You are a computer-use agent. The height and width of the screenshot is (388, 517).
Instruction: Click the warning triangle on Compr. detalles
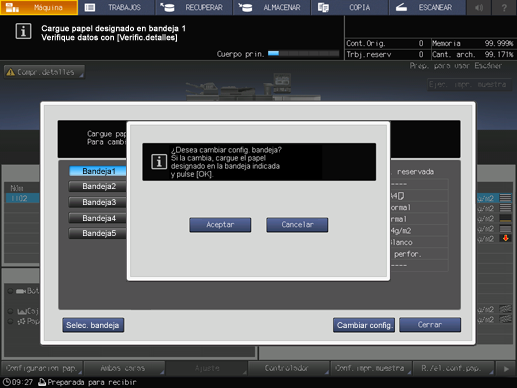point(11,72)
